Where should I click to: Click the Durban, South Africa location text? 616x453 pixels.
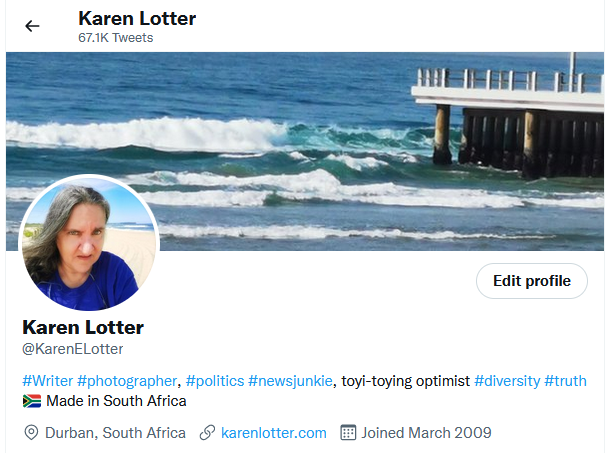click(115, 433)
